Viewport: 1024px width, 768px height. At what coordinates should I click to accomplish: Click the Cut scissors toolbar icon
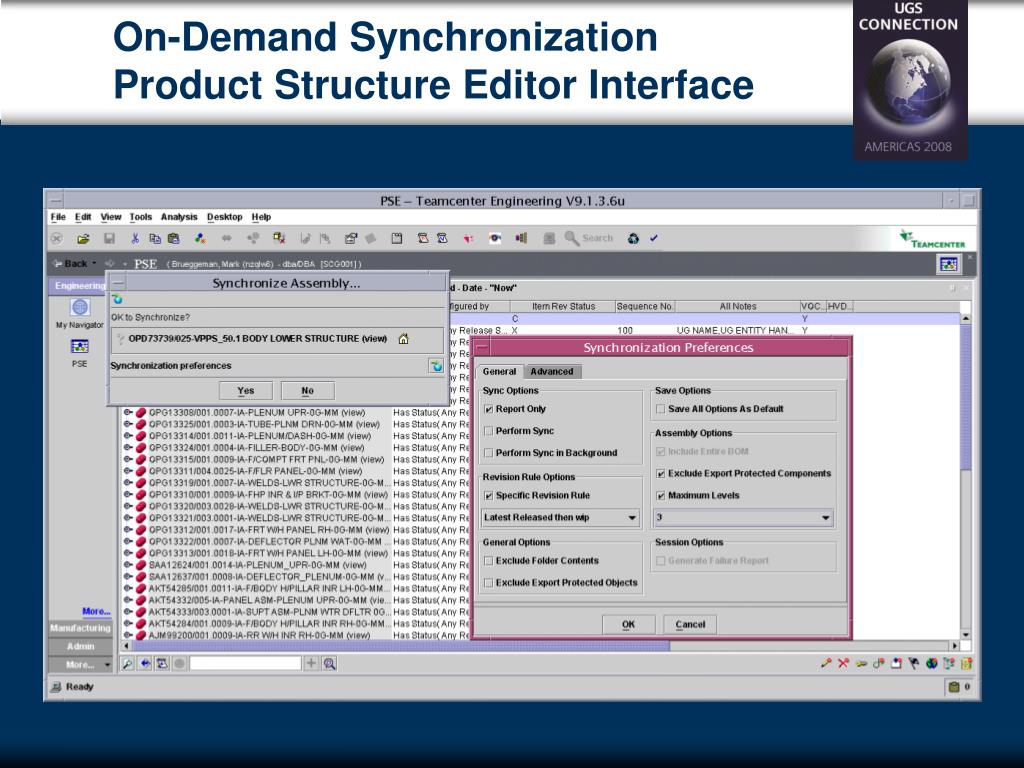tap(135, 239)
